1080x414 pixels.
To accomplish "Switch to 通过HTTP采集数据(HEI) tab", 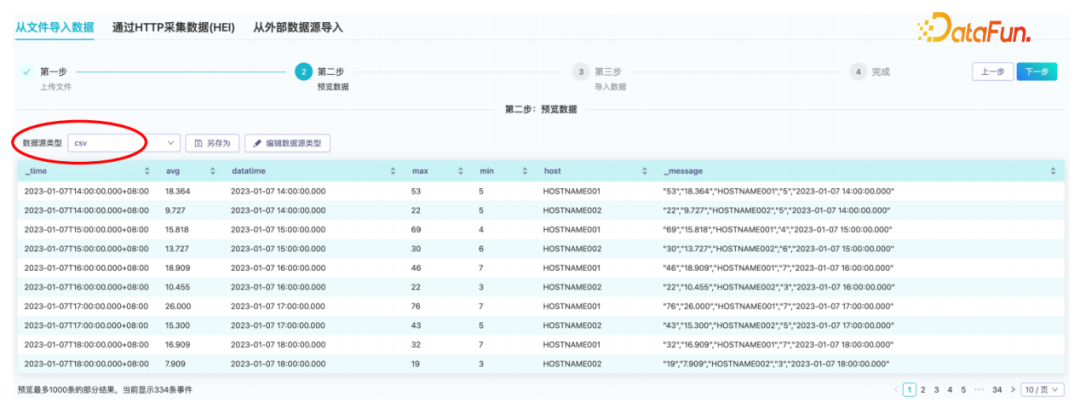I will pyautogui.click(x=173, y=27).
